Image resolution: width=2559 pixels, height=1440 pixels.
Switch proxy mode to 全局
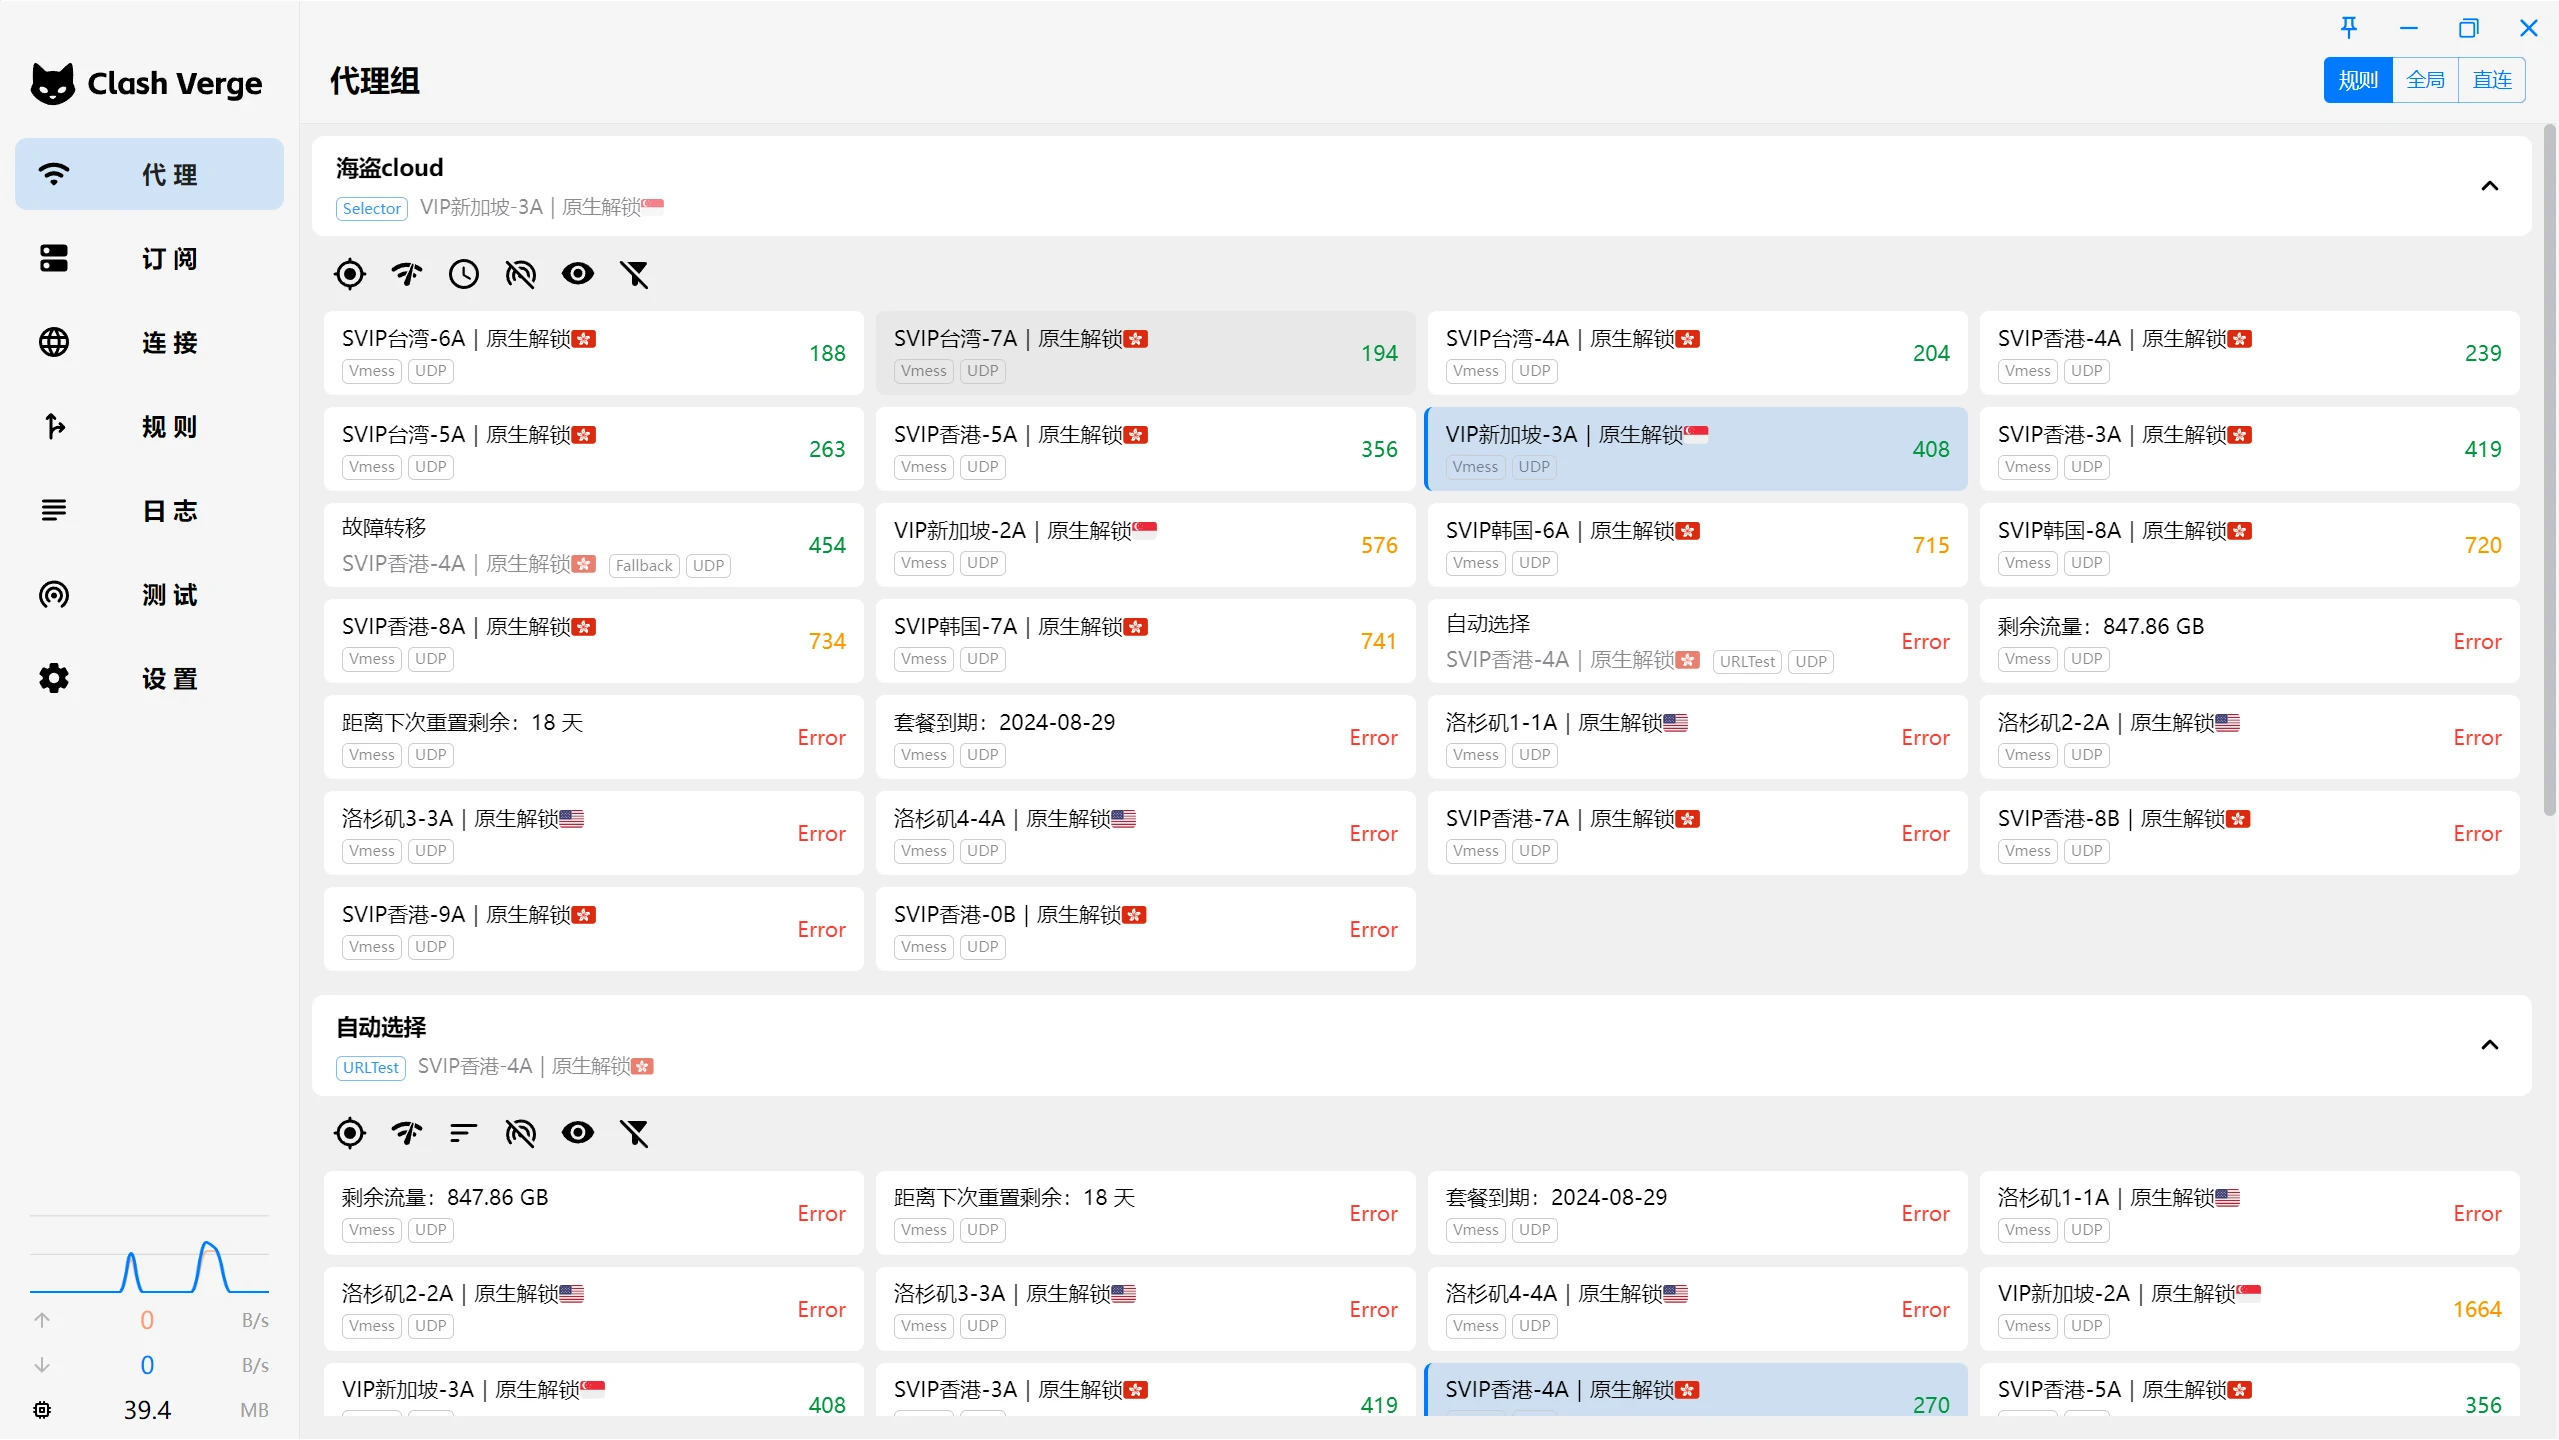coord(2425,80)
